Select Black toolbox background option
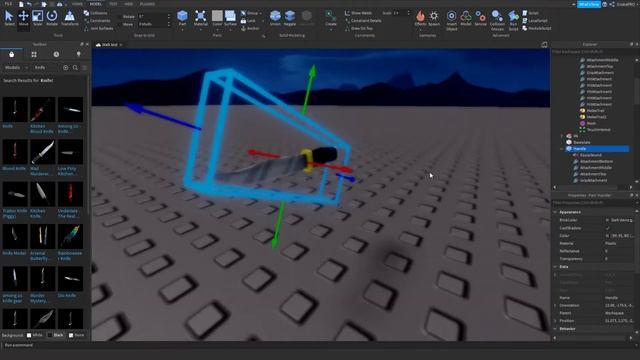The image size is (640, 360). pos(50,335)
